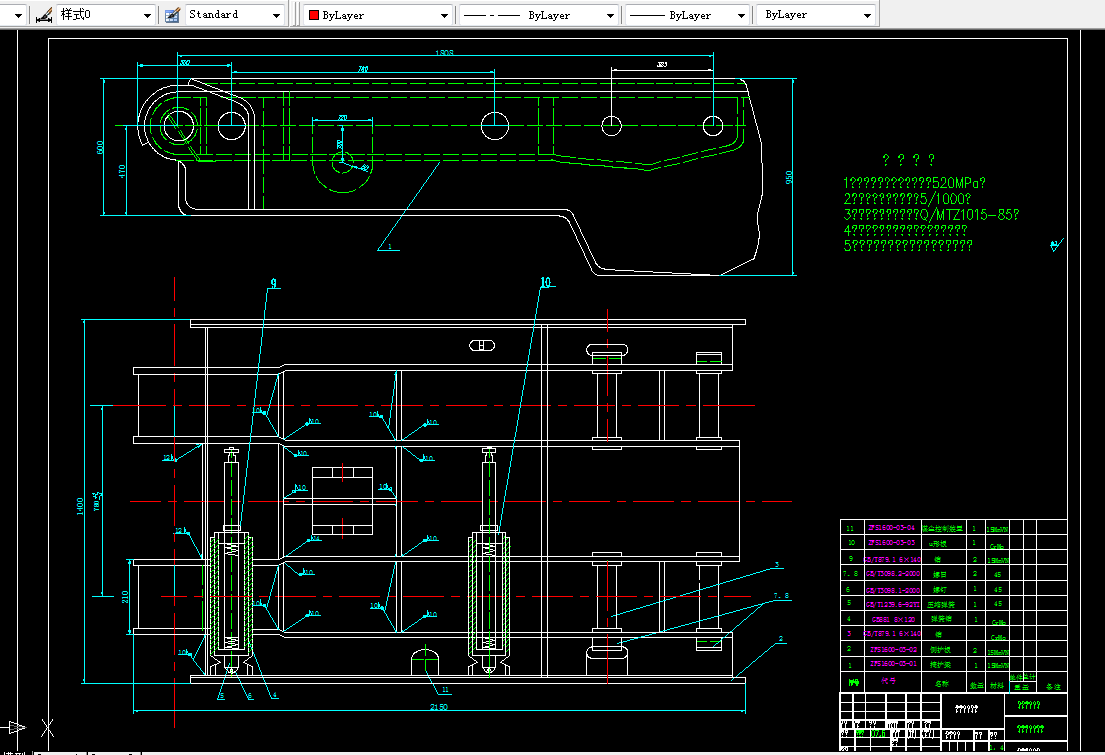Select the surface finish symbol beside the notes
The image size is (1105, 755).
[x=1056, y=245]
